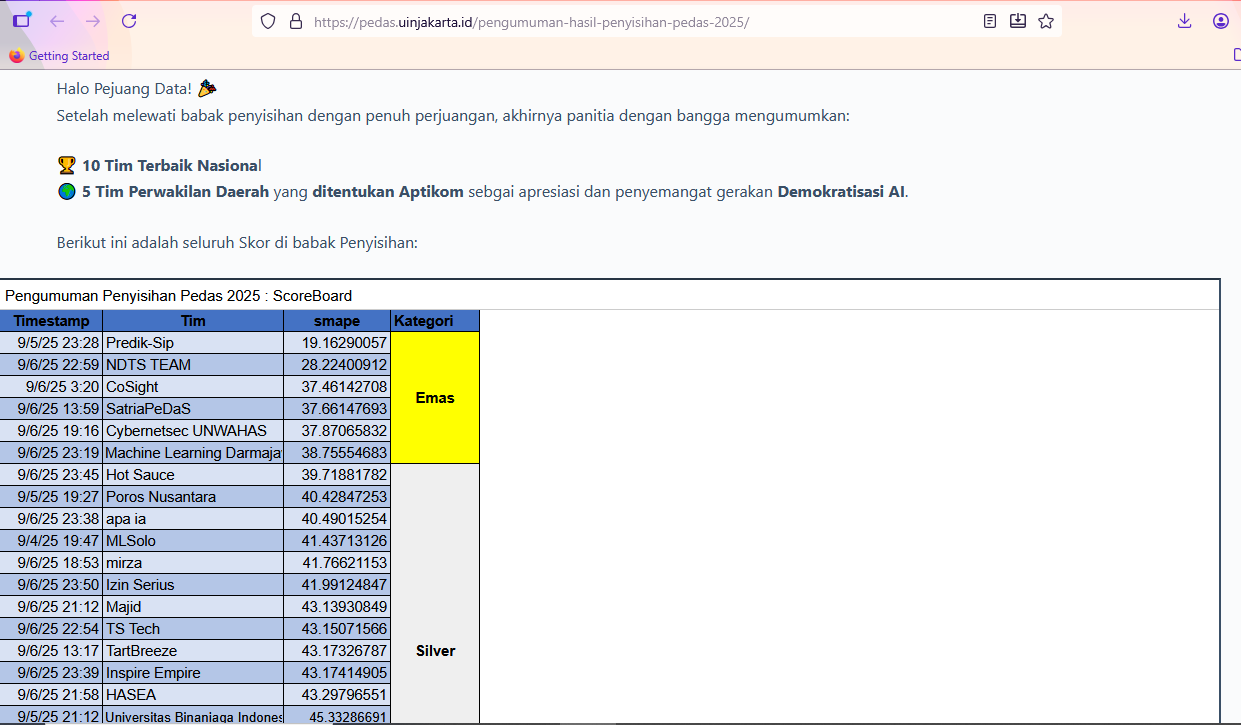Click the site security padlock icon

pyautogui.click(x=295, y=21)
